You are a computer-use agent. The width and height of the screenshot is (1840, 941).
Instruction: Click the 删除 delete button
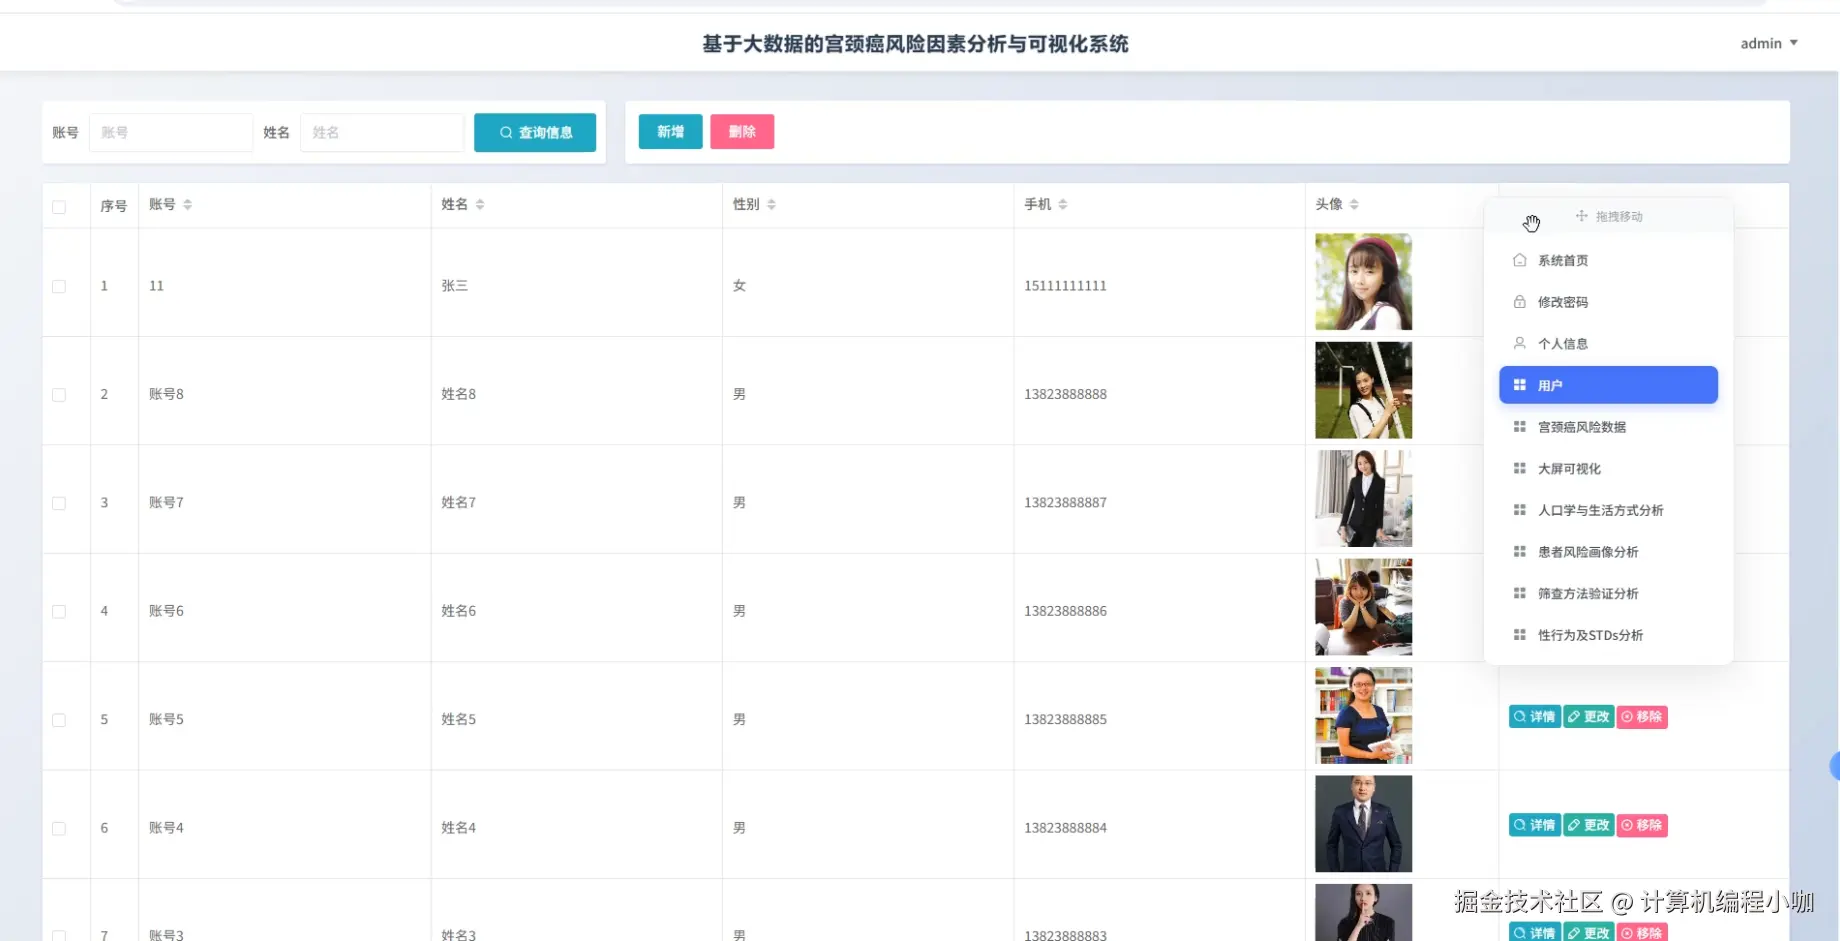[x=742, y=132]
